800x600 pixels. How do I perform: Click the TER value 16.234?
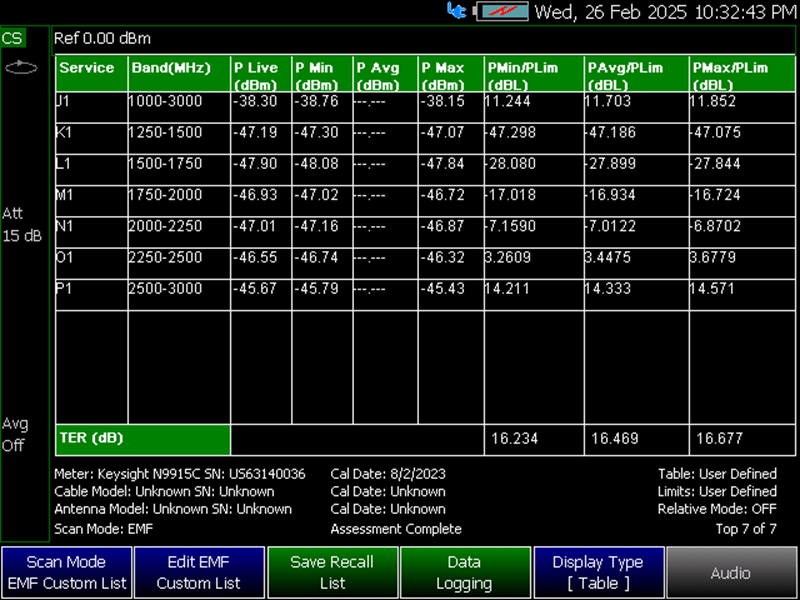pos(515,438)
